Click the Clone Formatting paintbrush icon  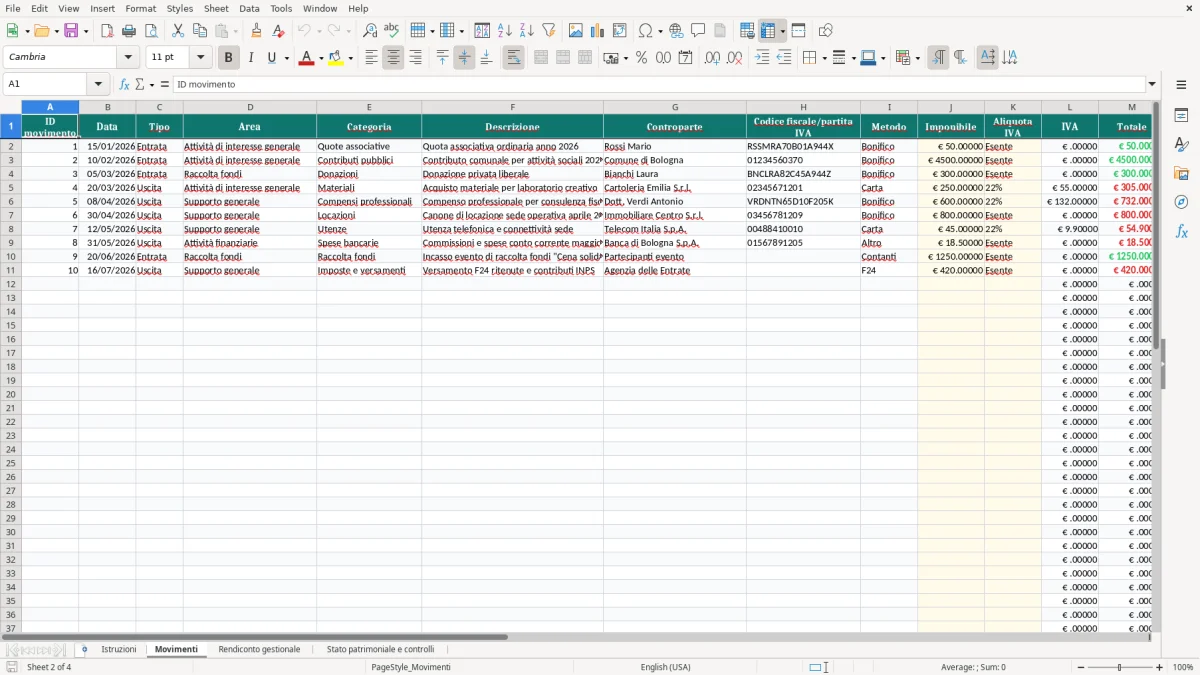click(256, 31)
